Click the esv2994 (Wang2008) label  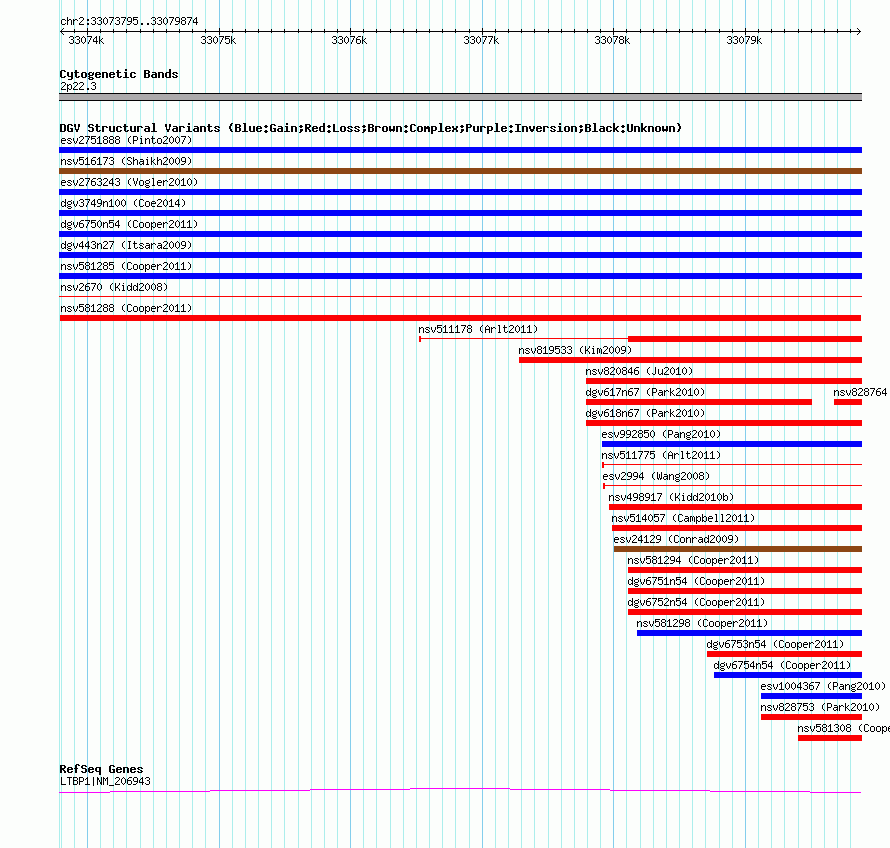tap(656, 476)
